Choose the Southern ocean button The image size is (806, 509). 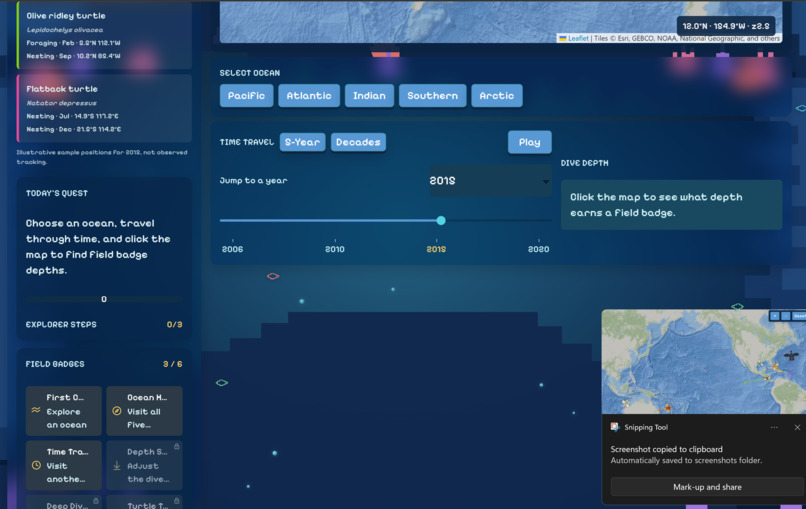(432, 96)
